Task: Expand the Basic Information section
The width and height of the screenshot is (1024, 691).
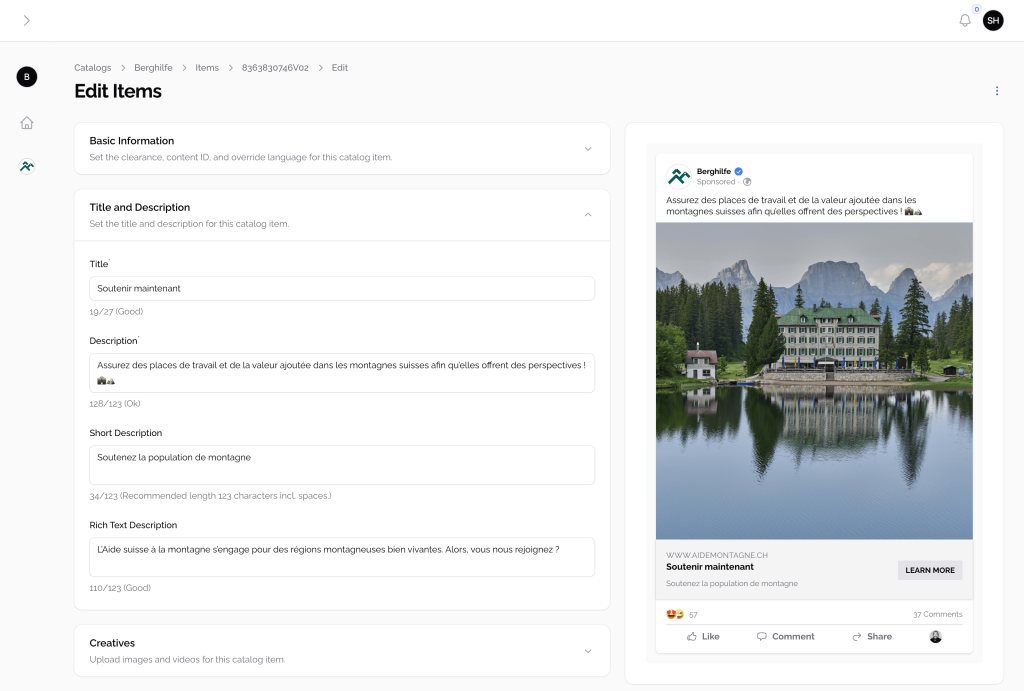Action: click(588, 149)
